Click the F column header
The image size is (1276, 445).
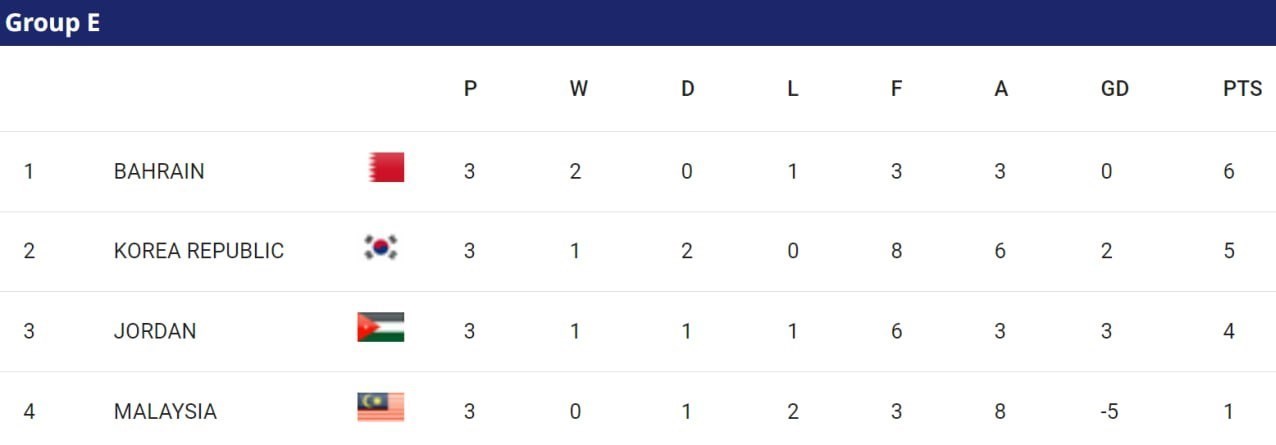click(896, 89)
